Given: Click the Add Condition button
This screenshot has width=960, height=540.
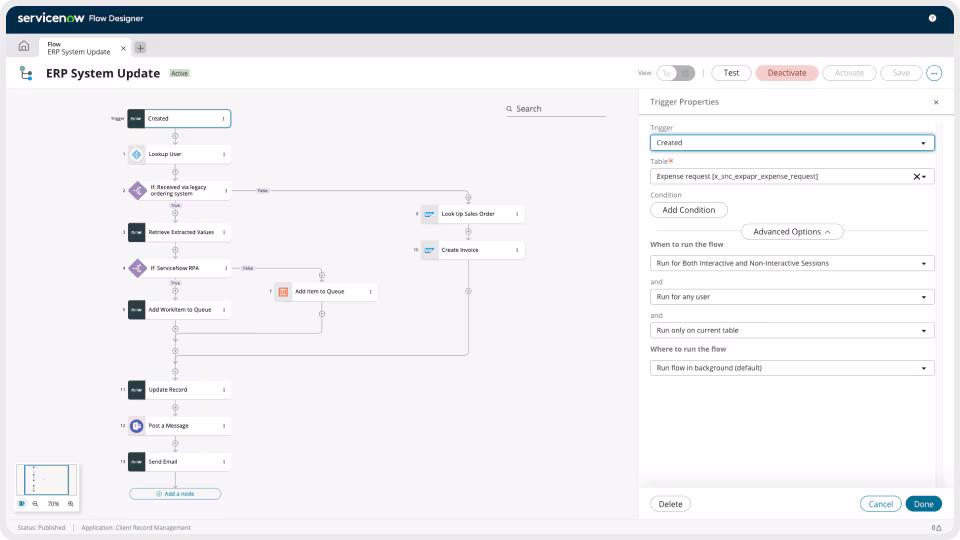Looking at the screenshot, I should [689, 210].
